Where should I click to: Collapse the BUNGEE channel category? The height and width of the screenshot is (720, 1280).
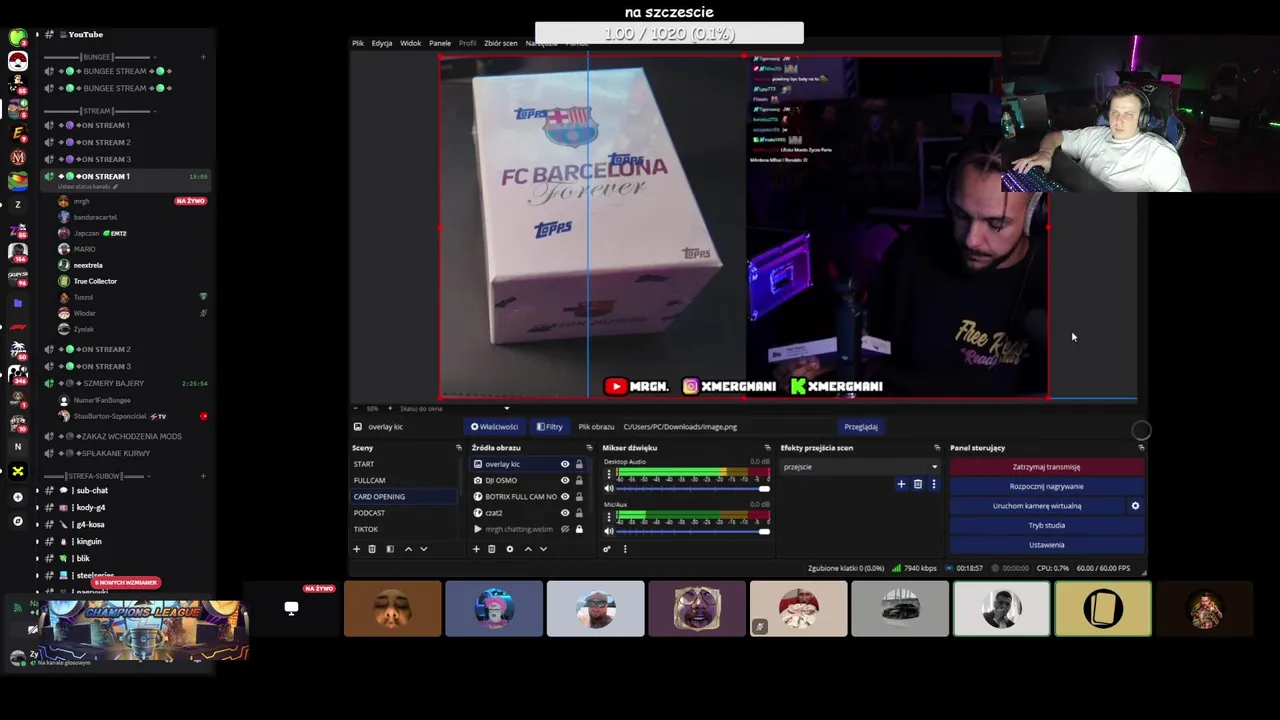pyautogui.click(x=97, y=57)
